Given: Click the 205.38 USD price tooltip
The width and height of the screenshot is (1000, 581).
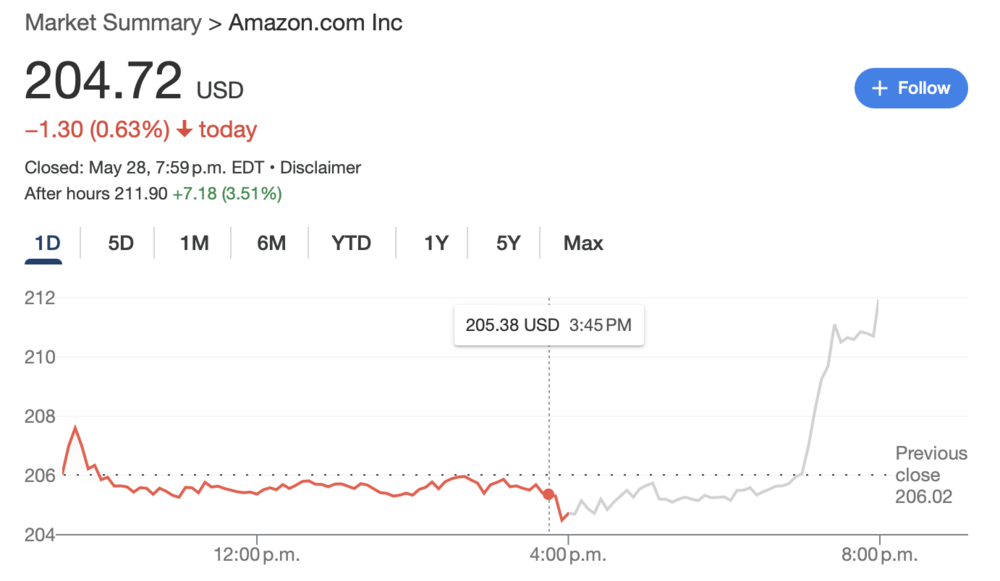Looking at the screenshot, I should [548, 325].
